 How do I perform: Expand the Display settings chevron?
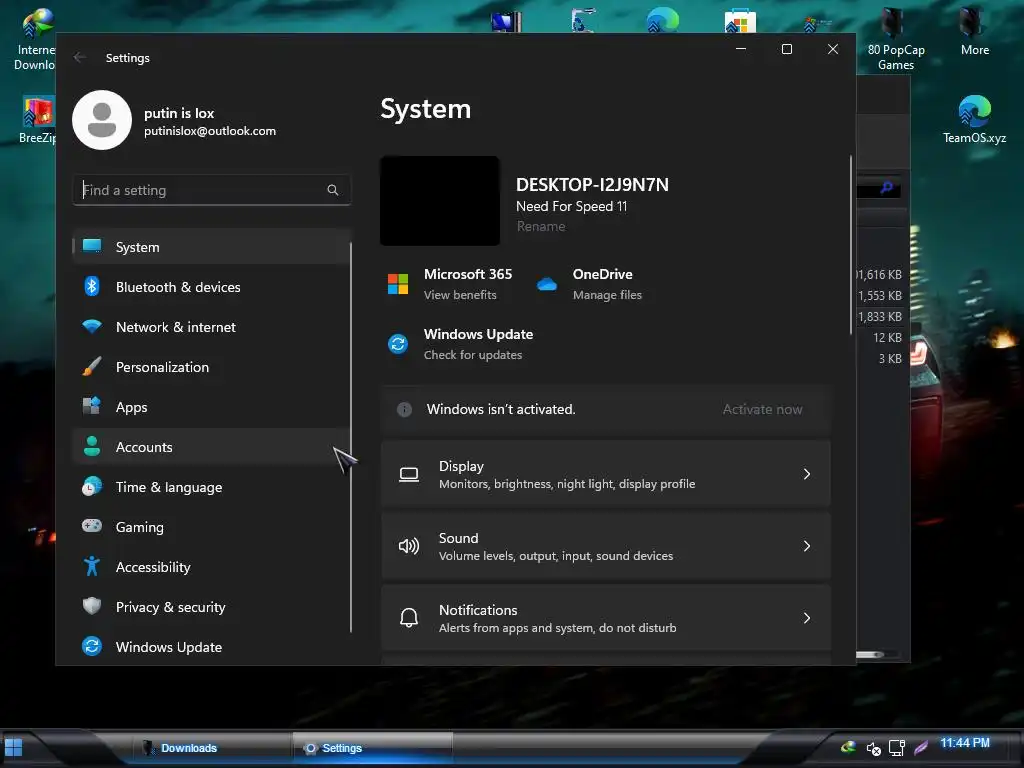(807, 474)
